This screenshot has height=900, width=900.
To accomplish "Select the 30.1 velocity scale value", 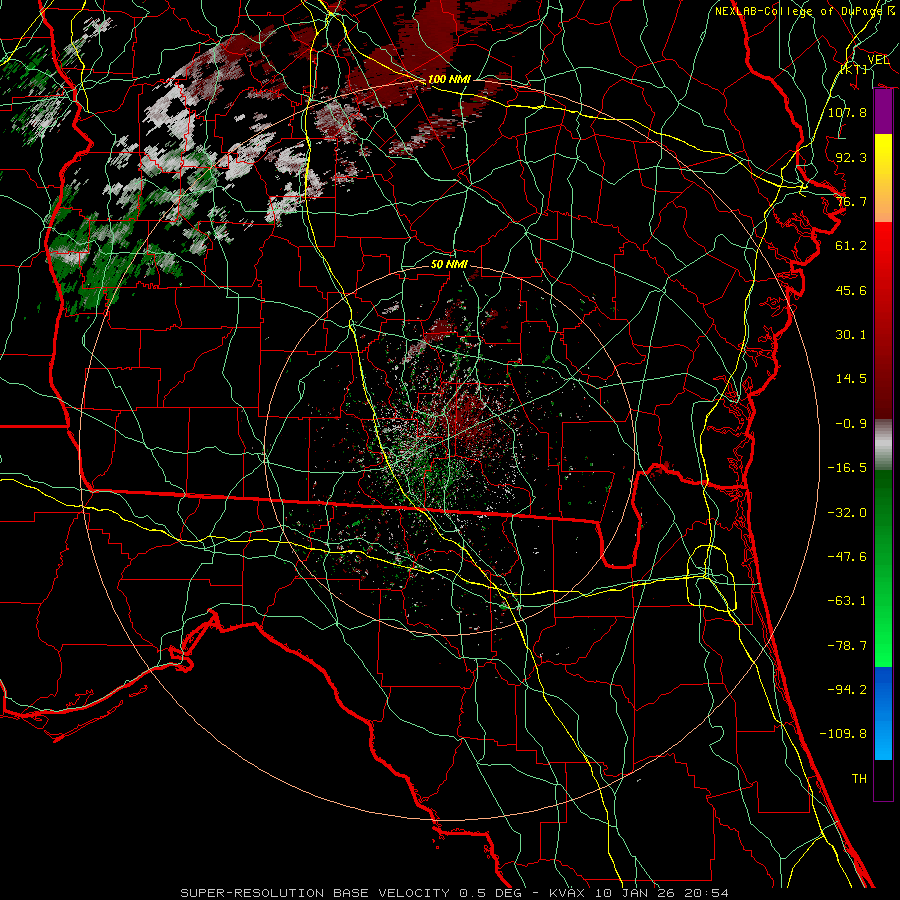I will point(851,335).
